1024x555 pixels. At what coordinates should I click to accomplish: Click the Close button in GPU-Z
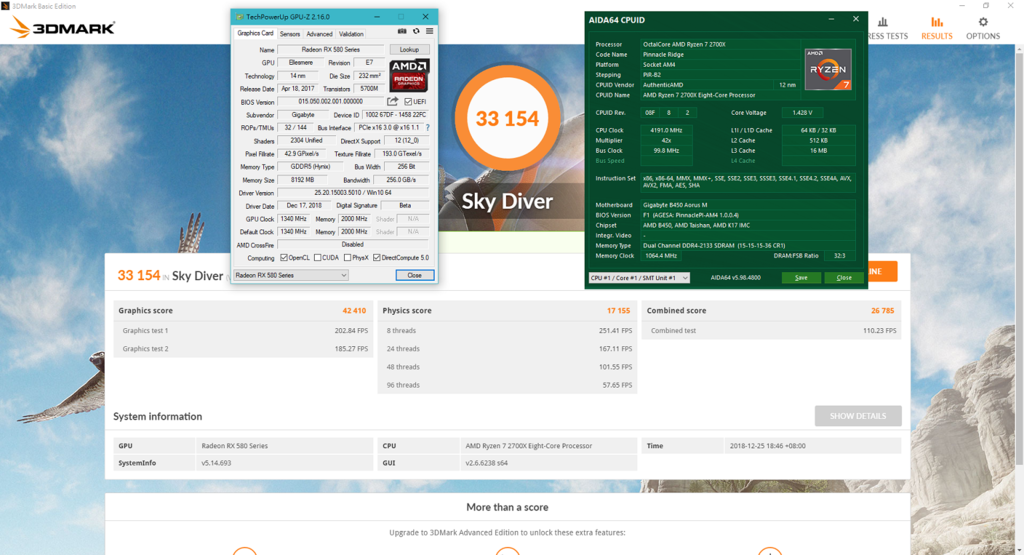[x=415, y=276]
